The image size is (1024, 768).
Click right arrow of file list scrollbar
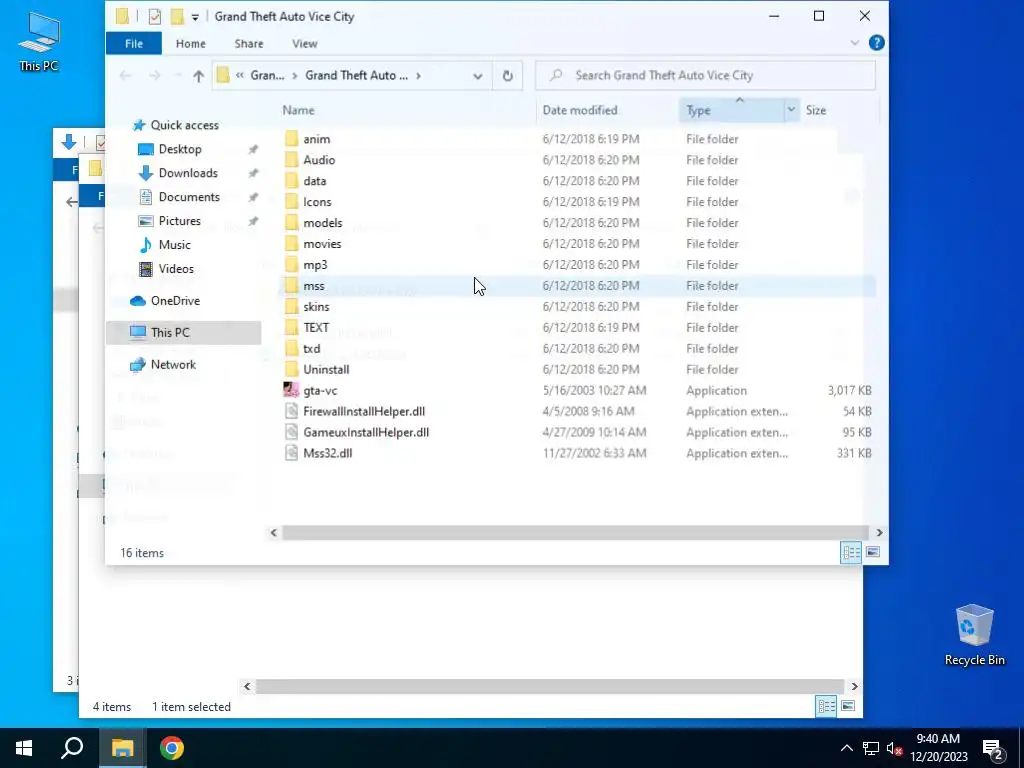click(x=879, y=533)
